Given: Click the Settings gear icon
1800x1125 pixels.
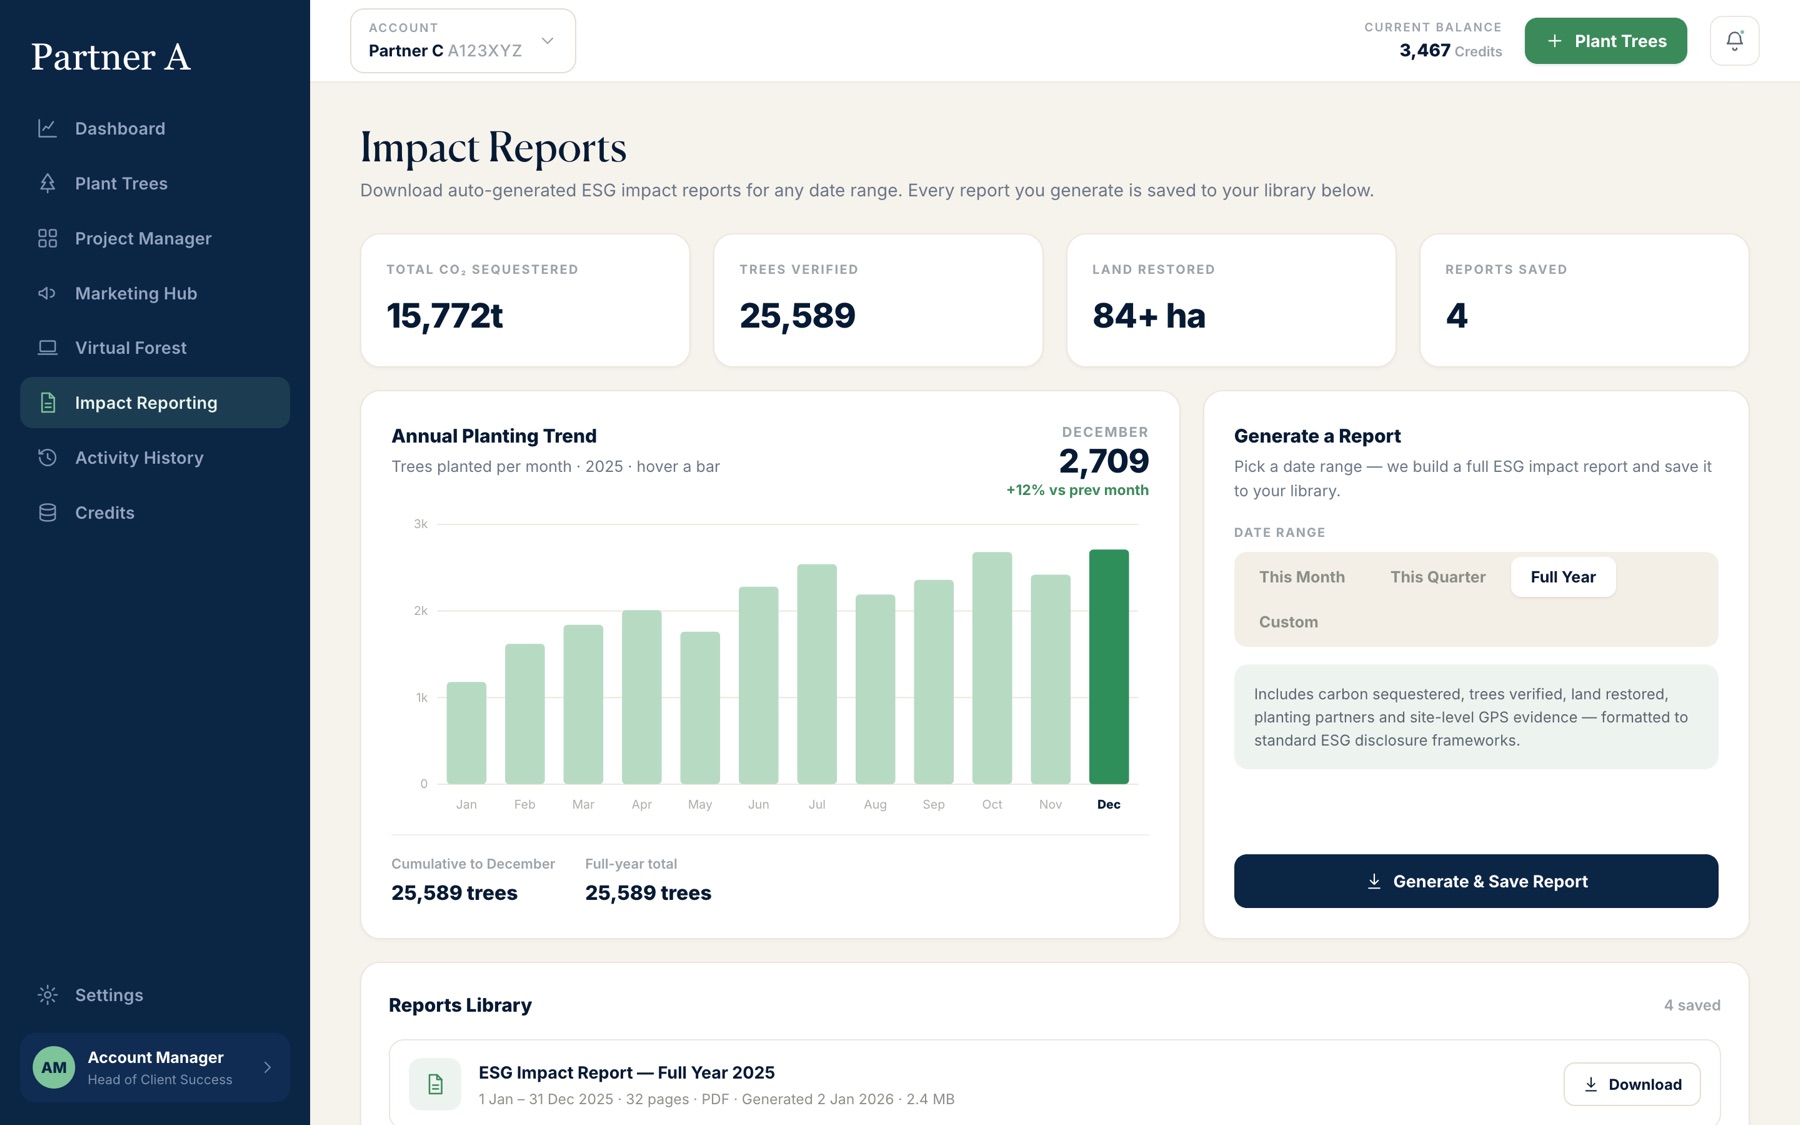Looking at the screenshot, I should click(x=47, y=995).
